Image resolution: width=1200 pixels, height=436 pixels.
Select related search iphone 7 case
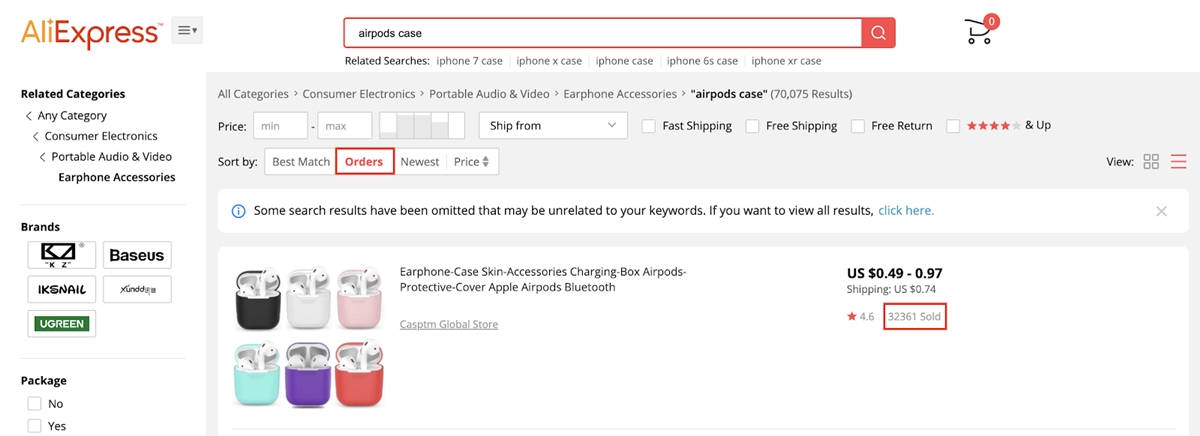[469, 61]
